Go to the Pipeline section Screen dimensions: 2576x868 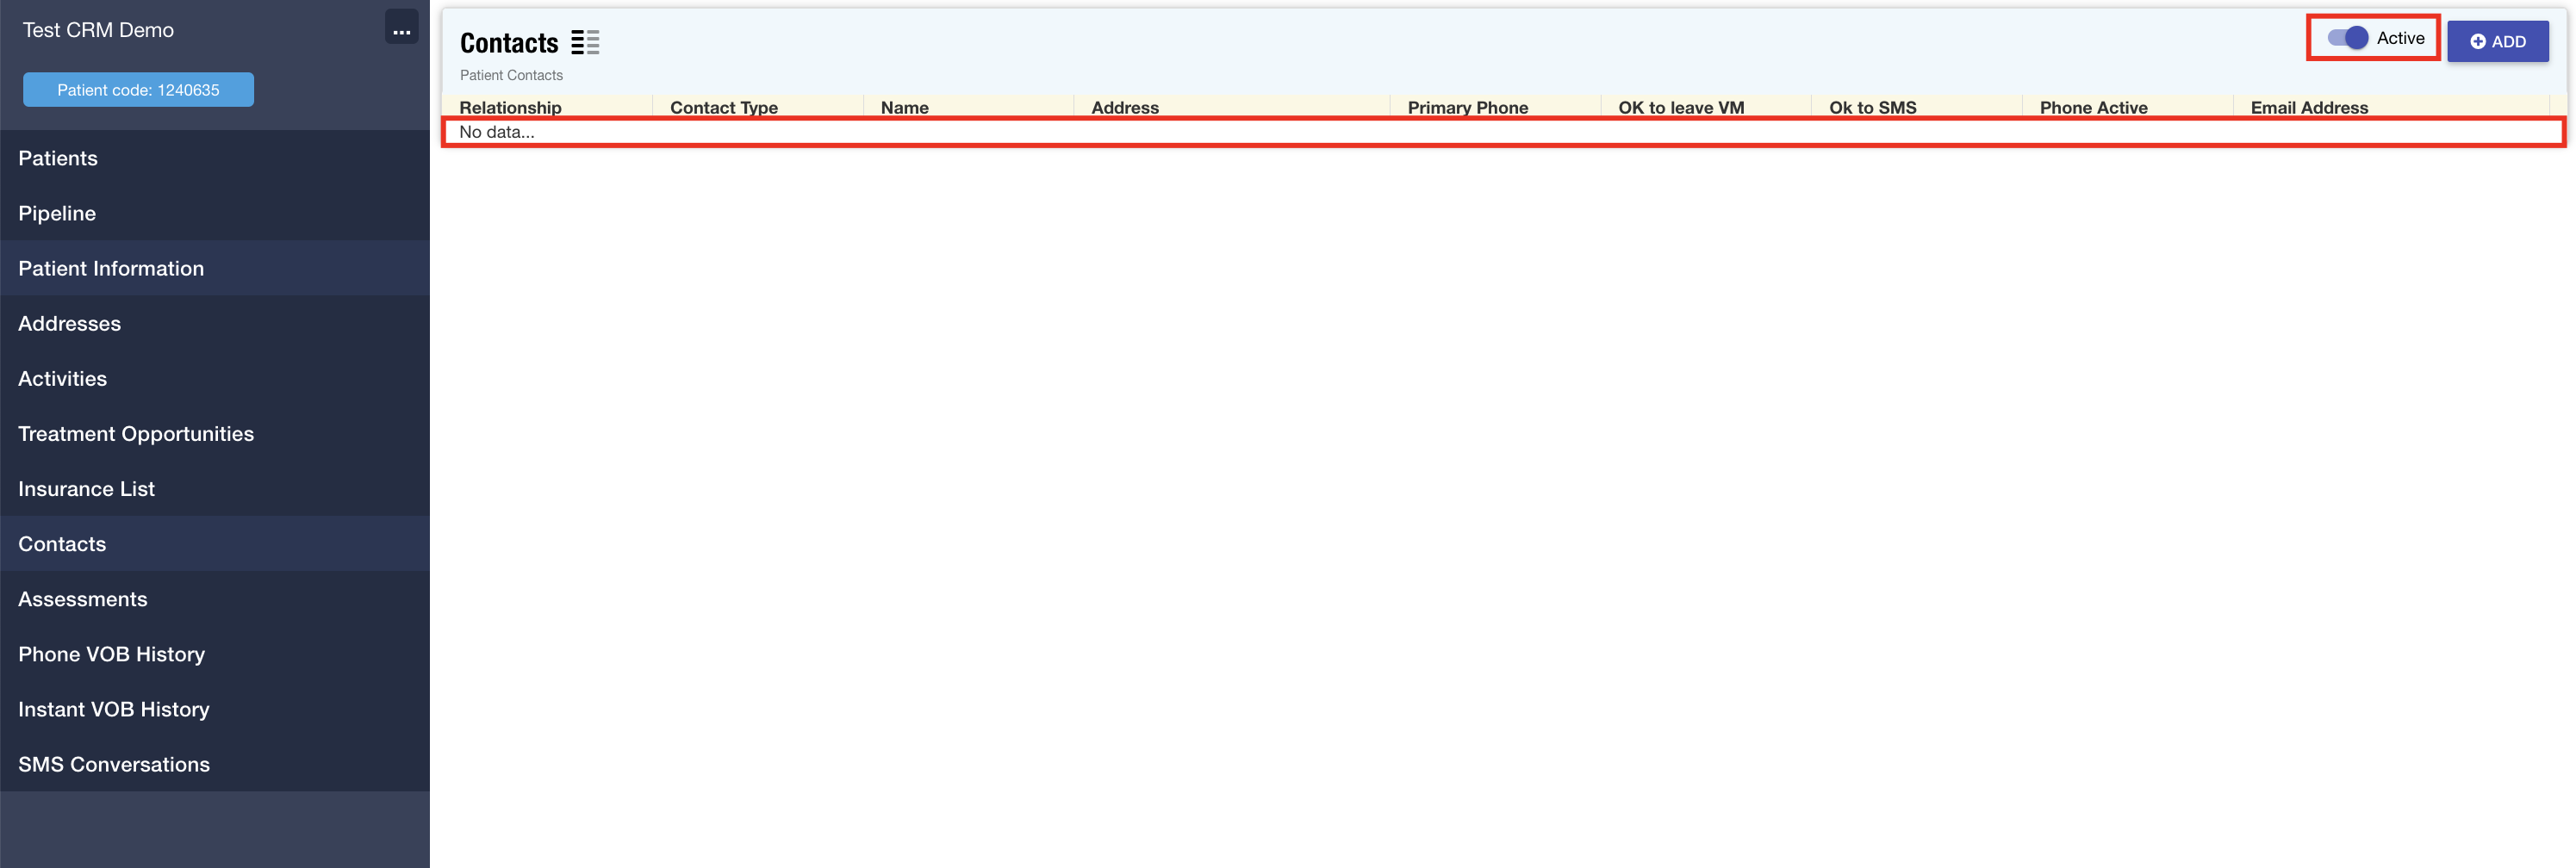(x=57, y=213)
